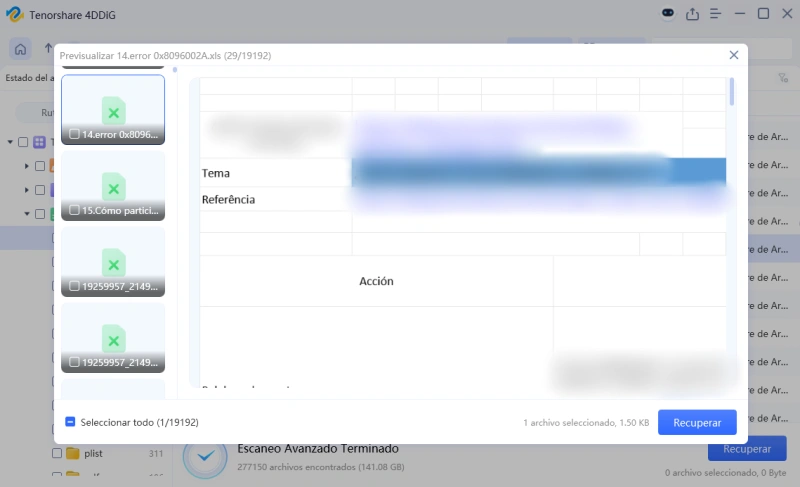Click the Previsualizar 14.error dialog title
The width and height of the screenshot is (800, 487).
coord(165,56)
